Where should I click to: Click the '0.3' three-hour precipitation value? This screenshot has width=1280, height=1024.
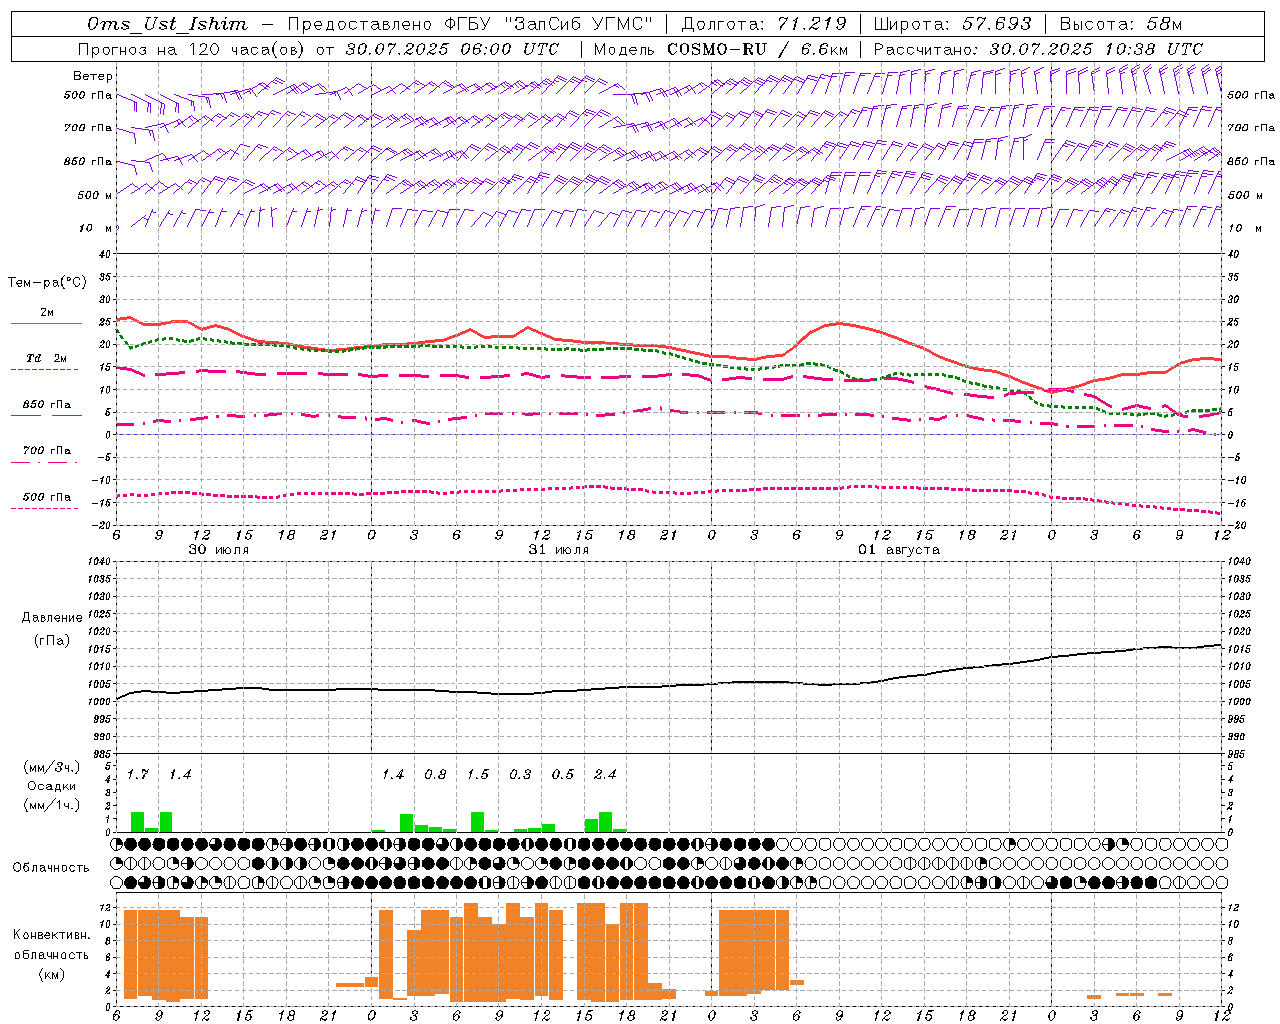tap(520, 774)
